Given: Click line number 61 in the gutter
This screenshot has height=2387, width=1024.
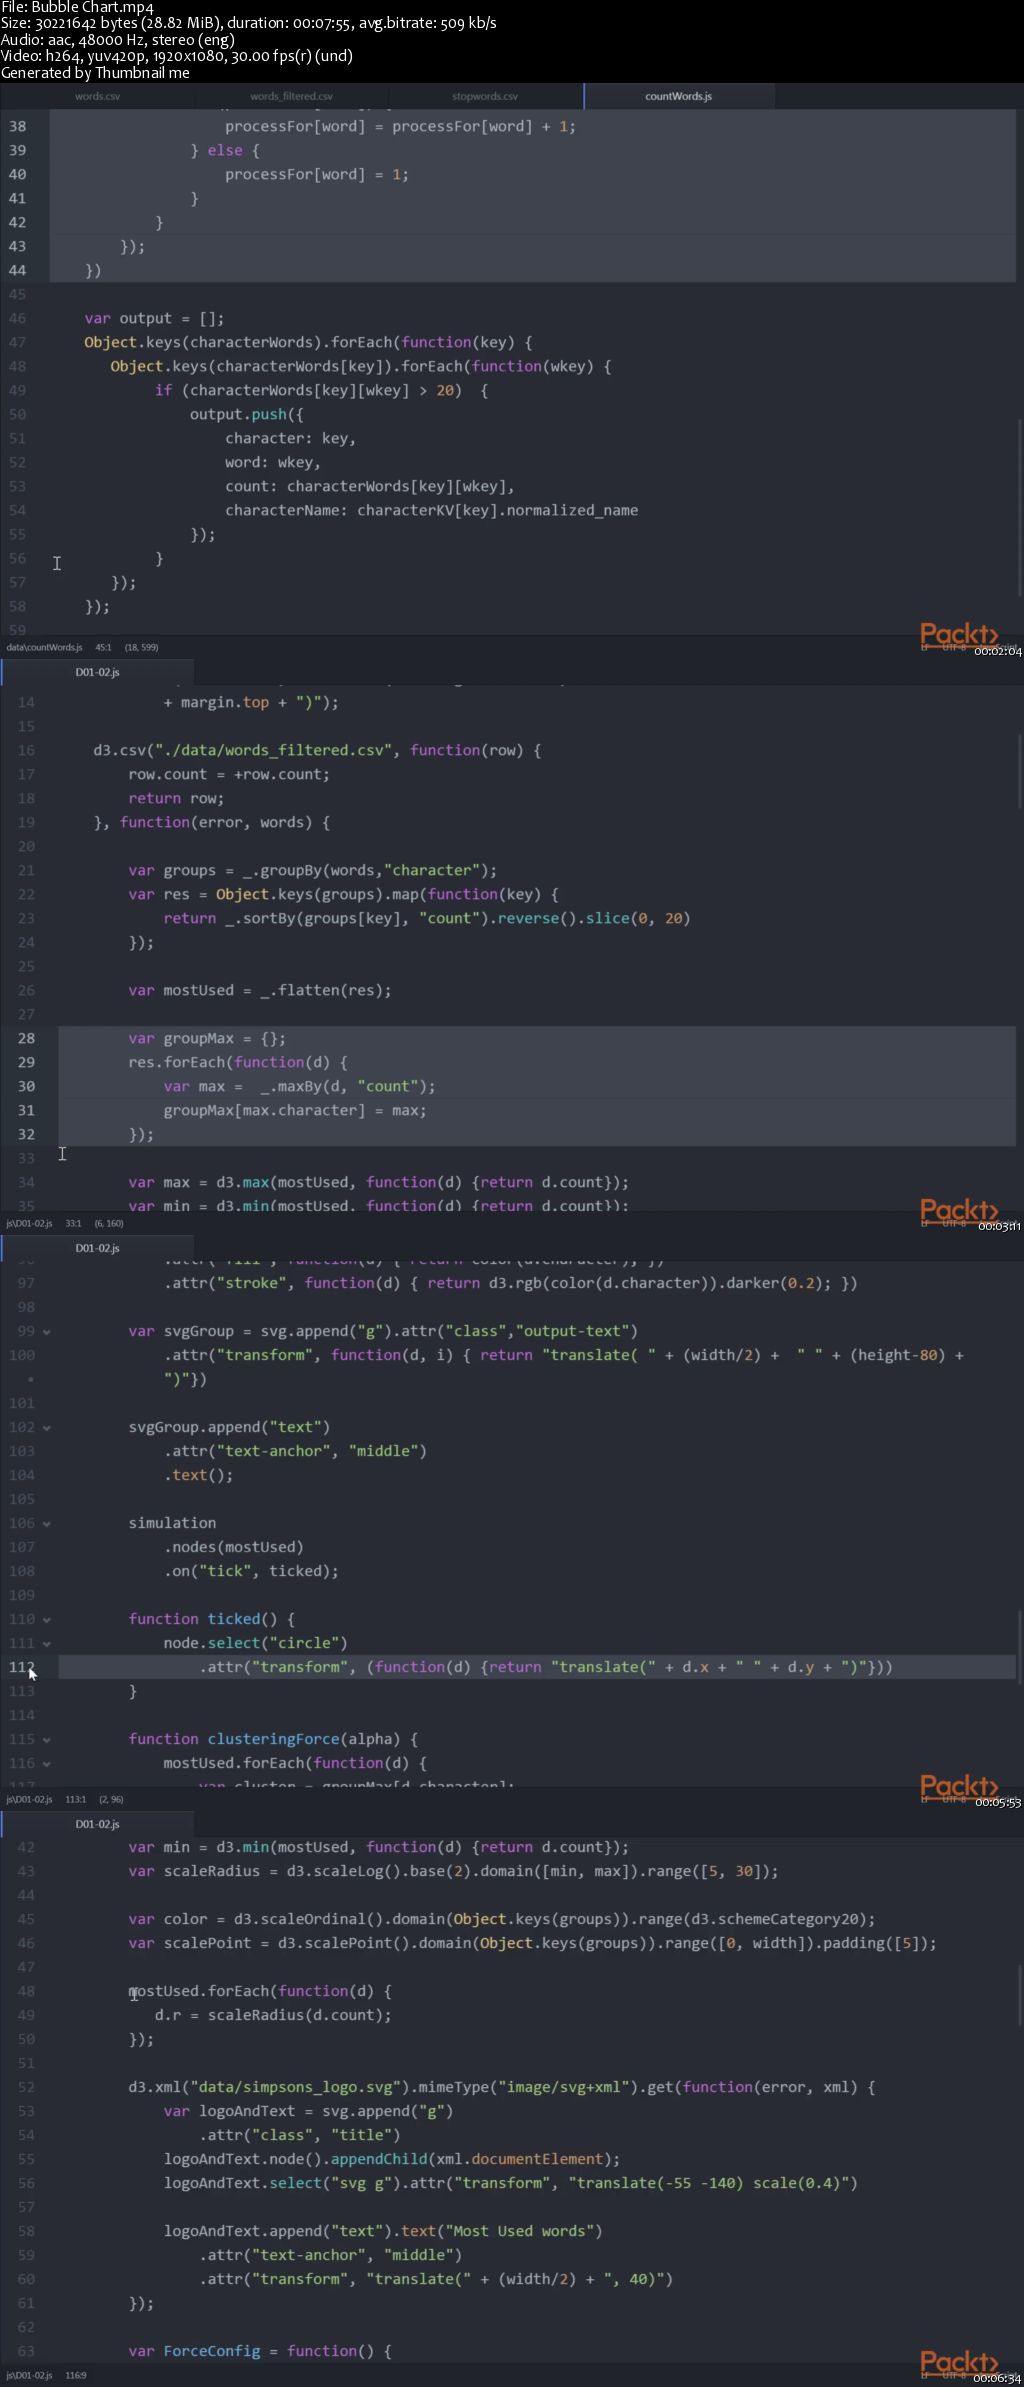Looking at the screenshot, I should click(x=26, y=2303).
